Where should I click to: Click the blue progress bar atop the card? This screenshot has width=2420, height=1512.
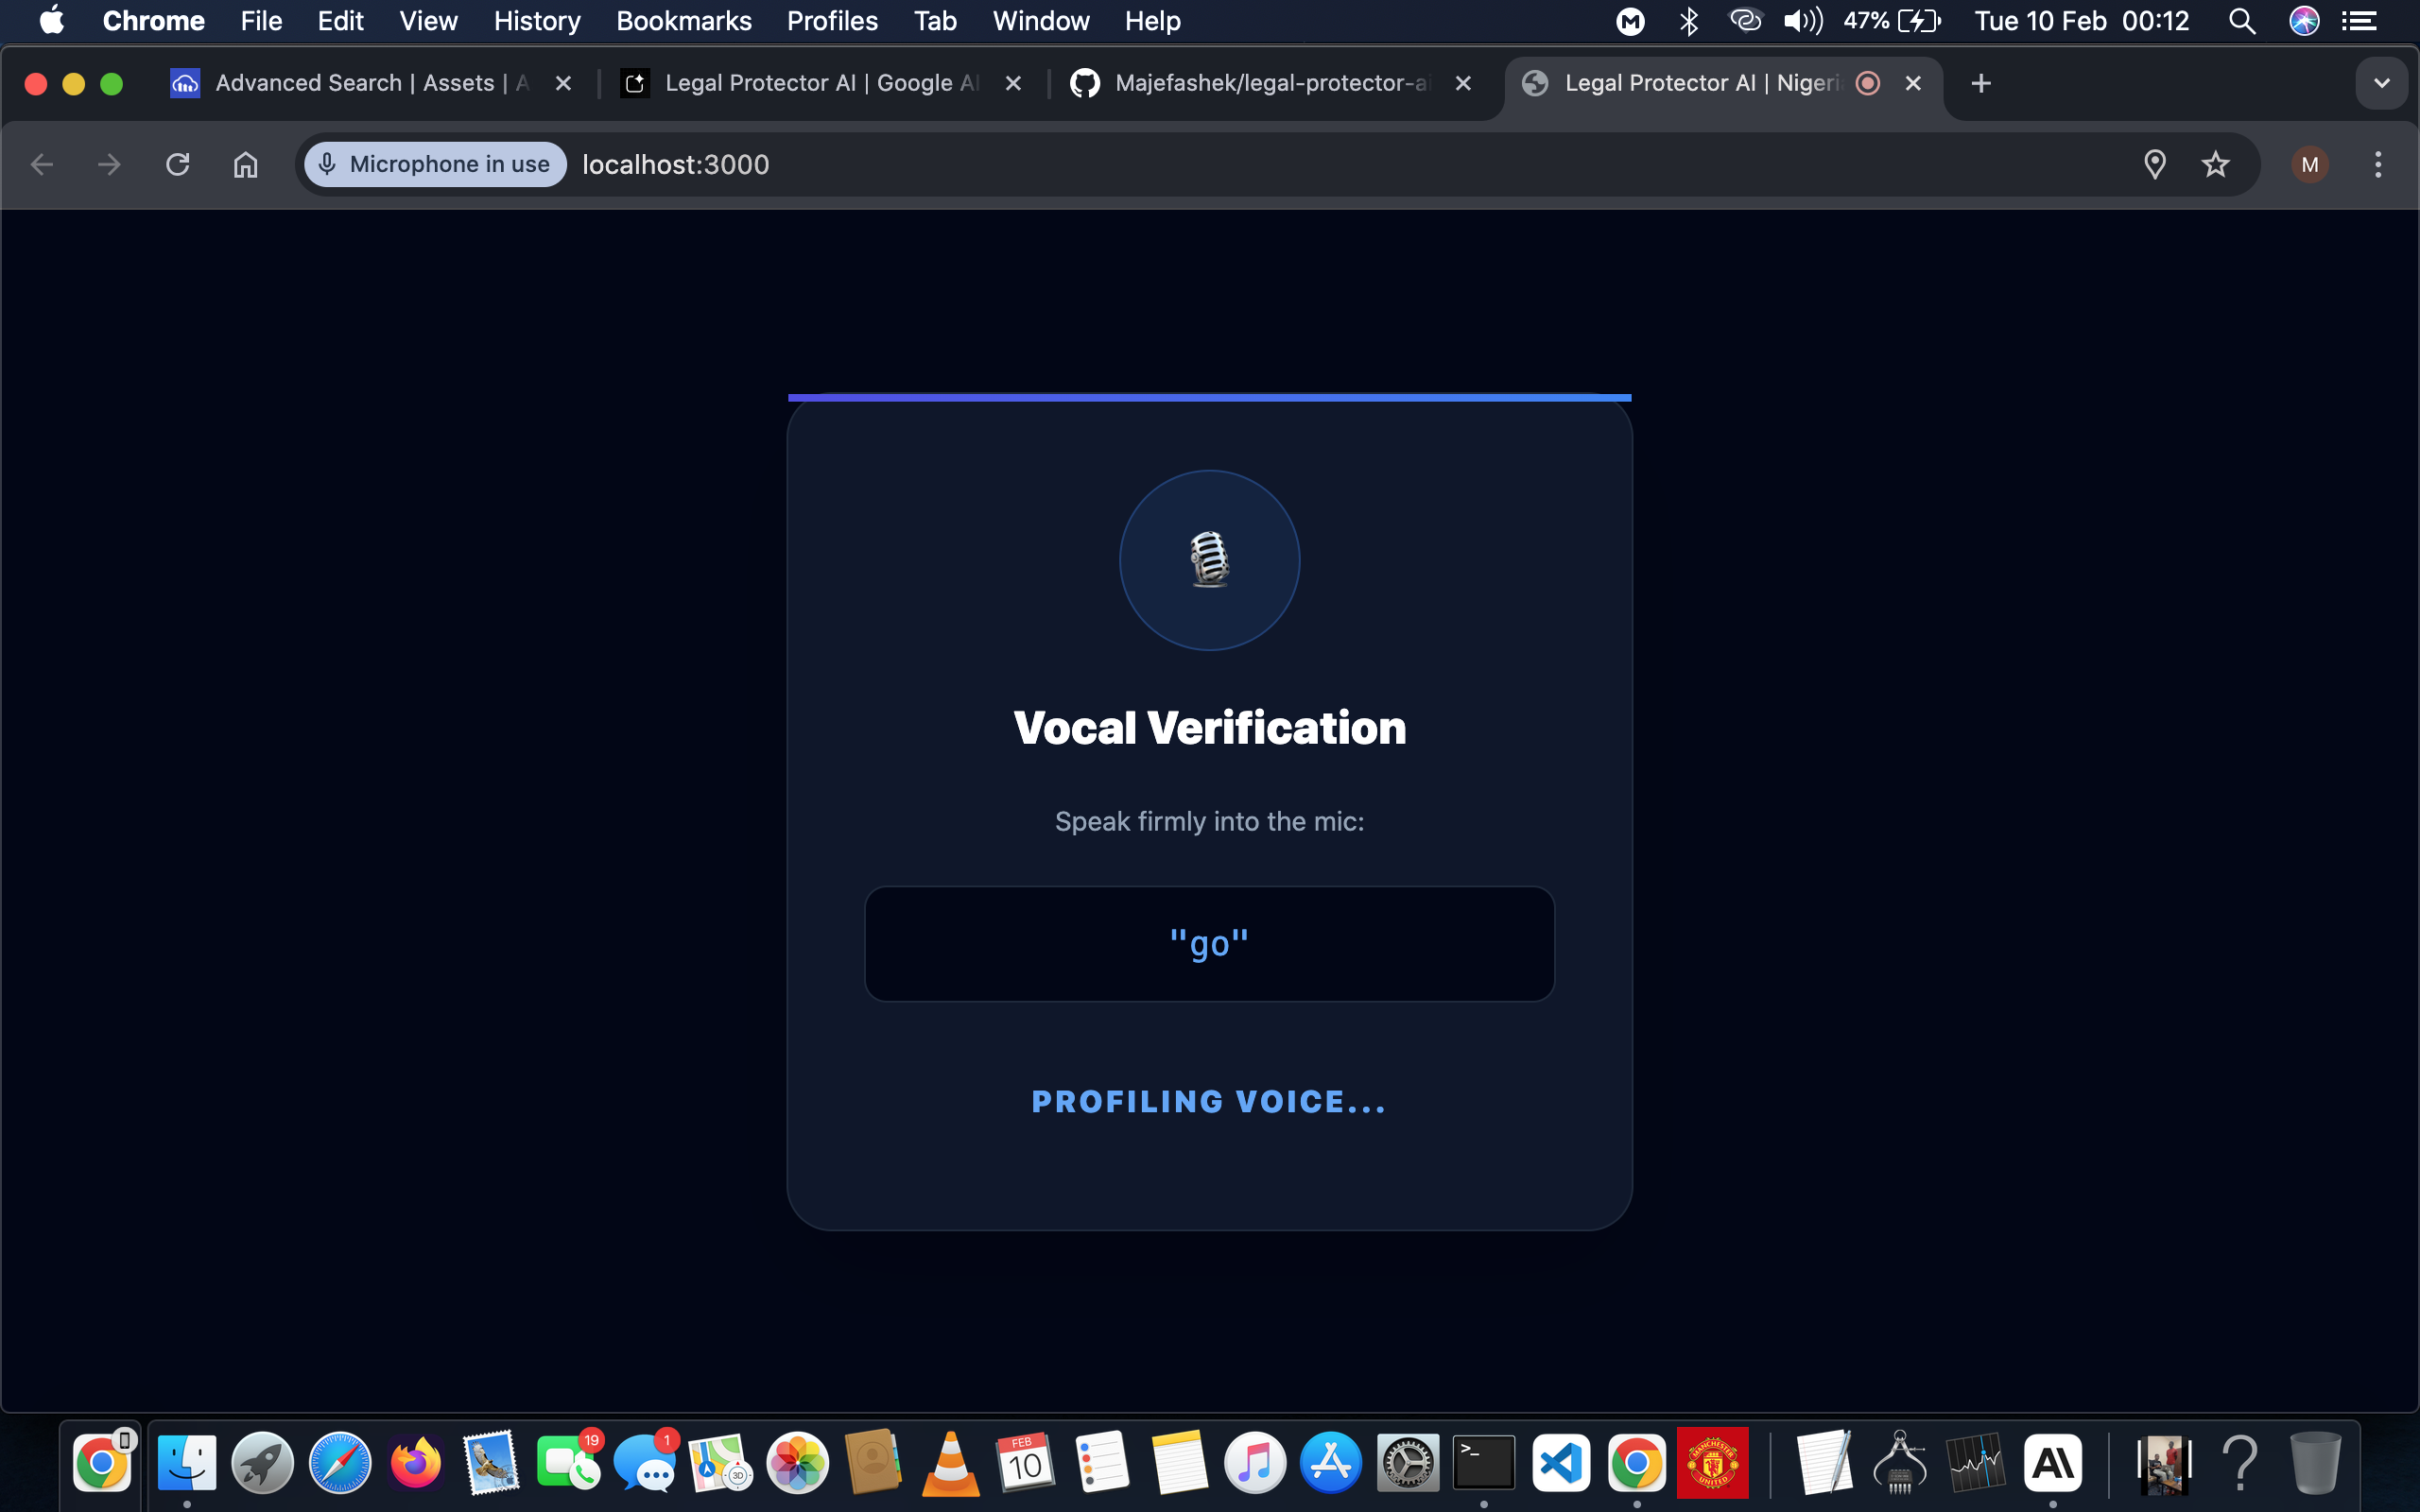pos(1209,397)
